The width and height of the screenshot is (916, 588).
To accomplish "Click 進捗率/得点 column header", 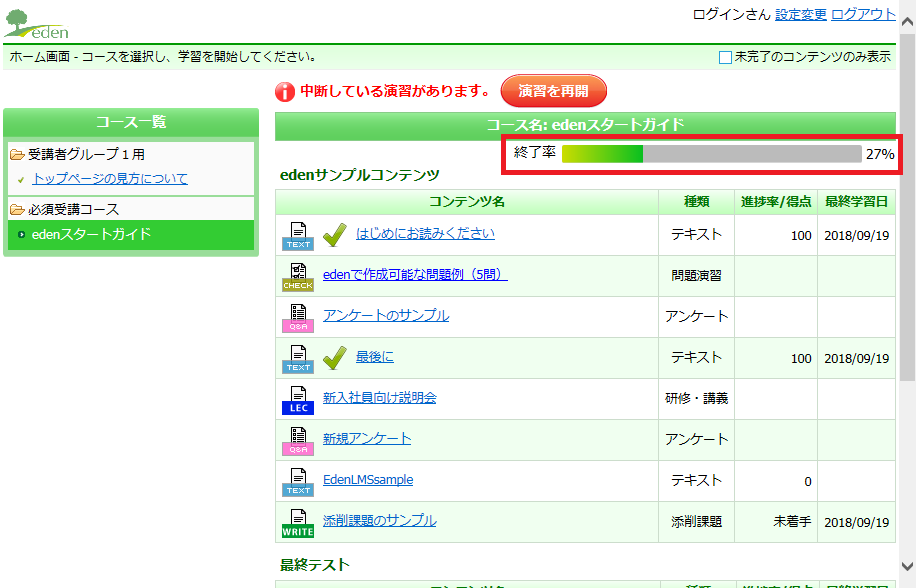I will tap(776, 202).
